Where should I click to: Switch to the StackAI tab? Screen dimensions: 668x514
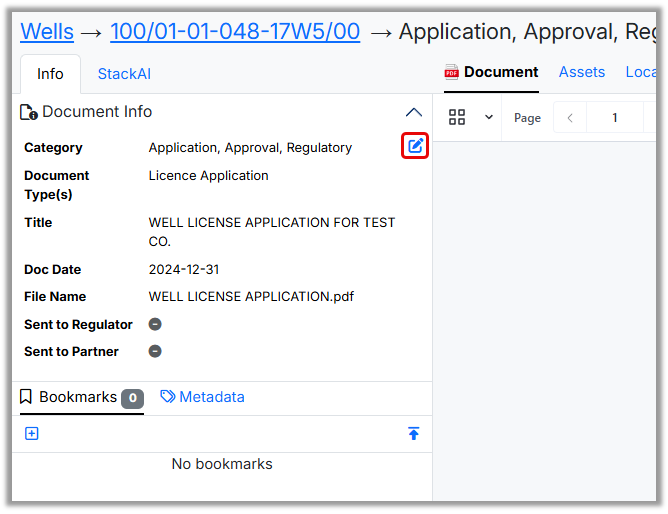(124, 74)
